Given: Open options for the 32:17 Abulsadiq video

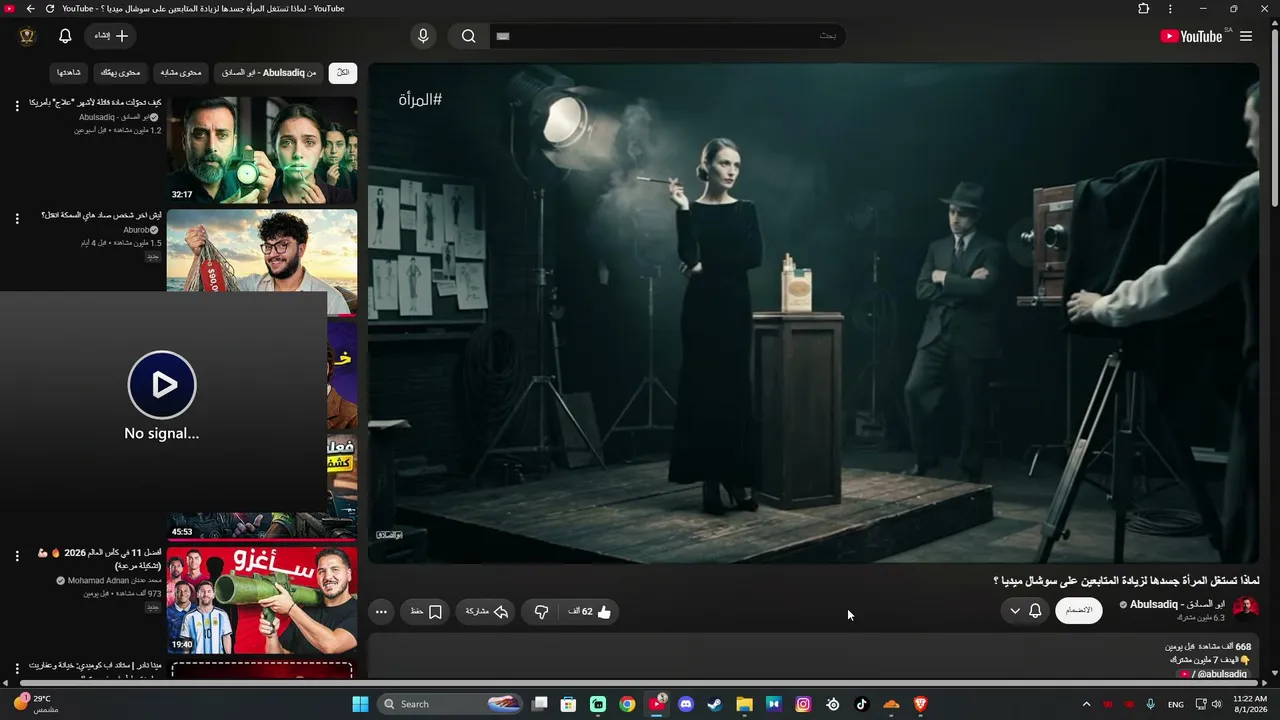Looking at the screenshot, I should tap(17, 106).
